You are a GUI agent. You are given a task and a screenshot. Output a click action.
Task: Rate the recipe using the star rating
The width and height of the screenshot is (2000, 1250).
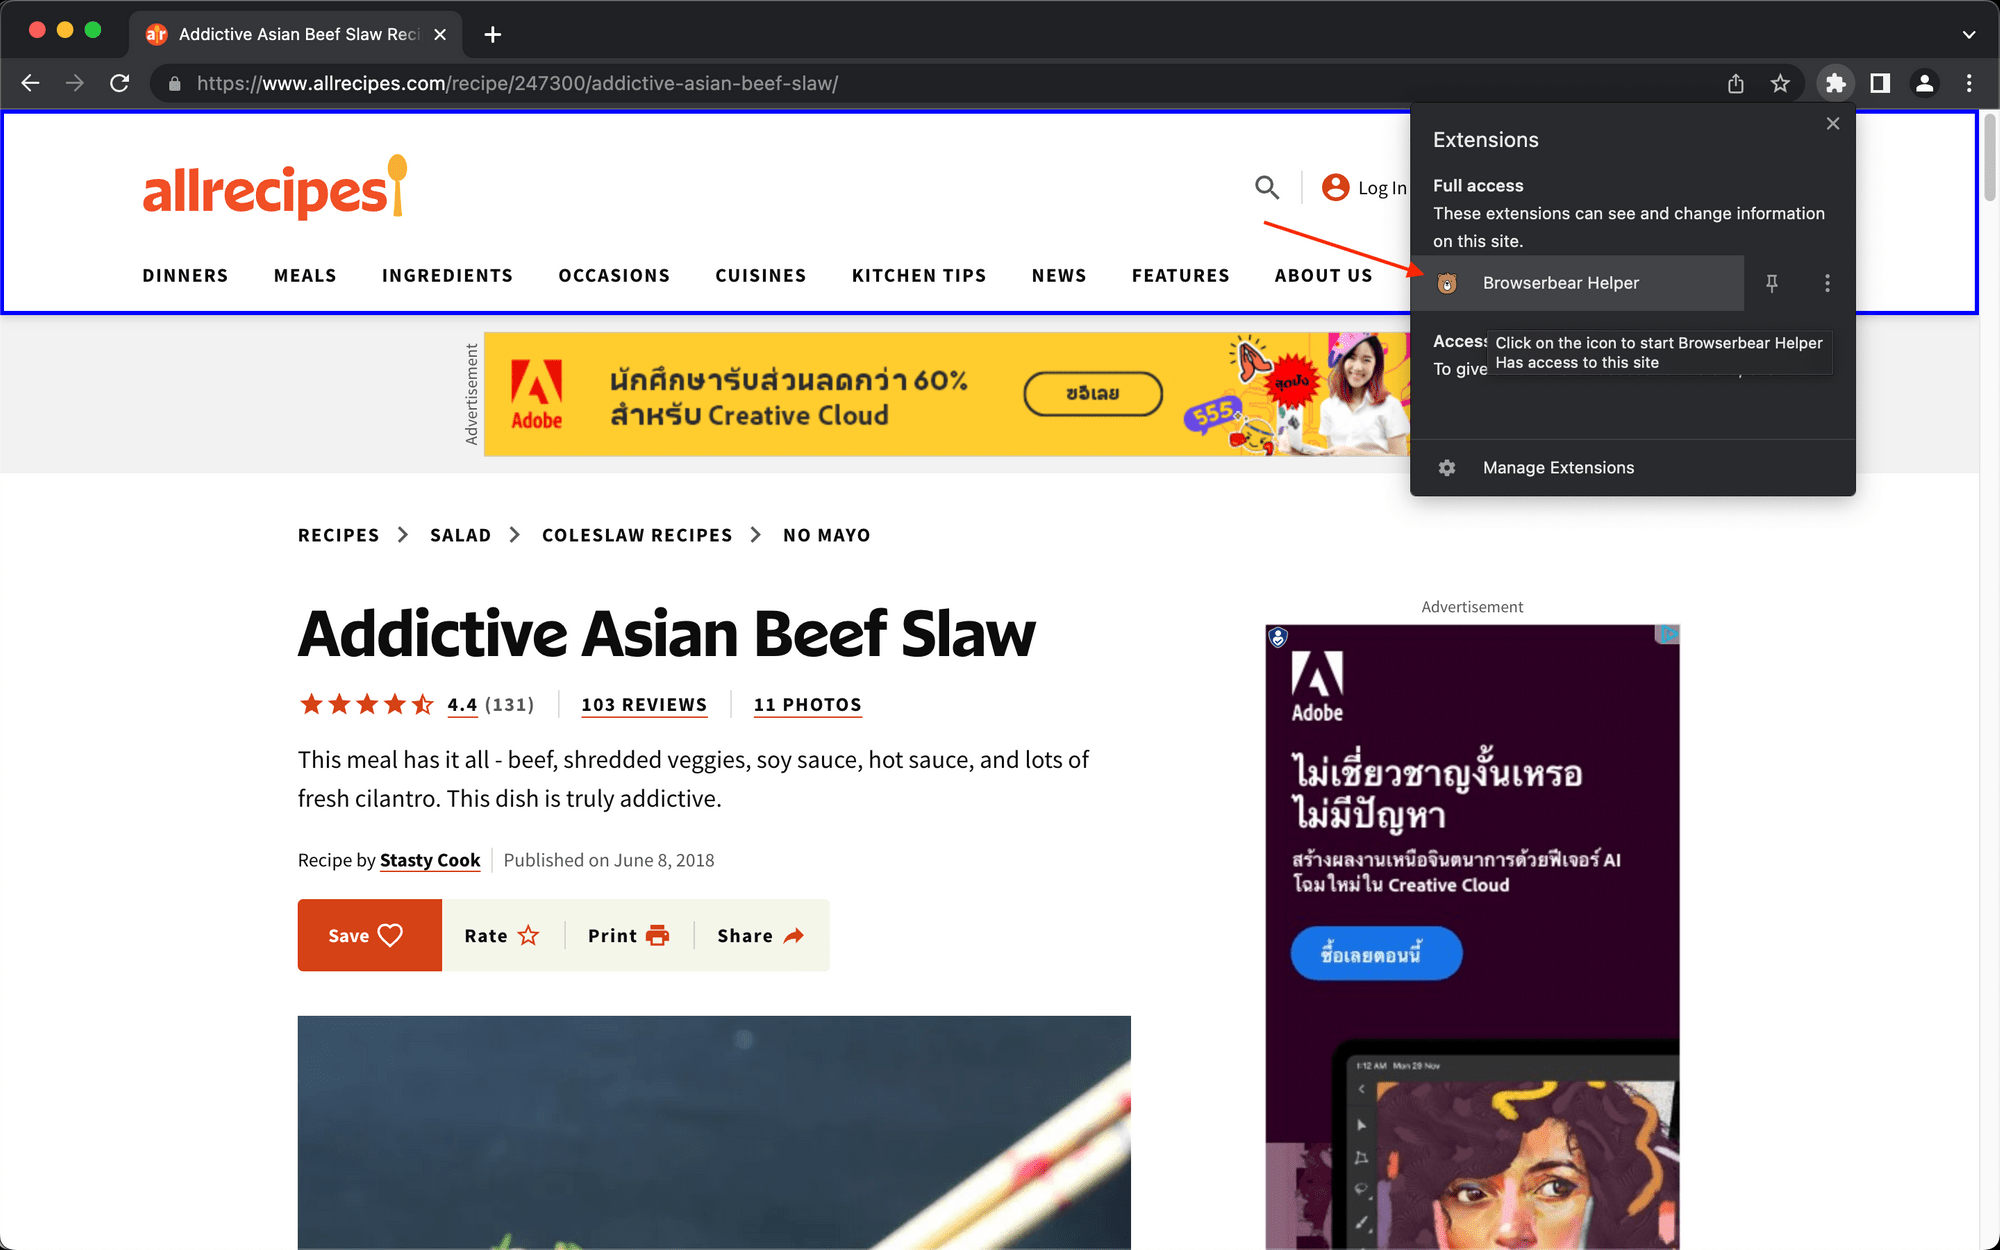click(x=500, y=935)
